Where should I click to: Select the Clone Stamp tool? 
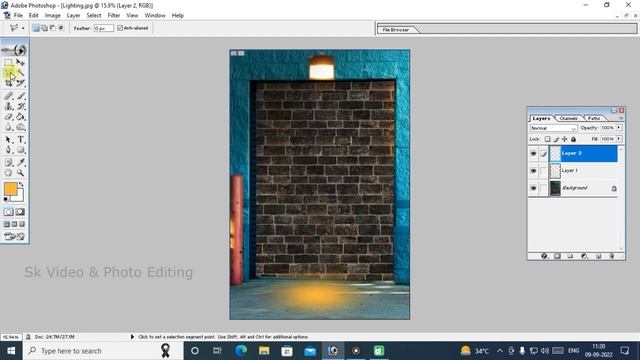(x=8, y=107)
